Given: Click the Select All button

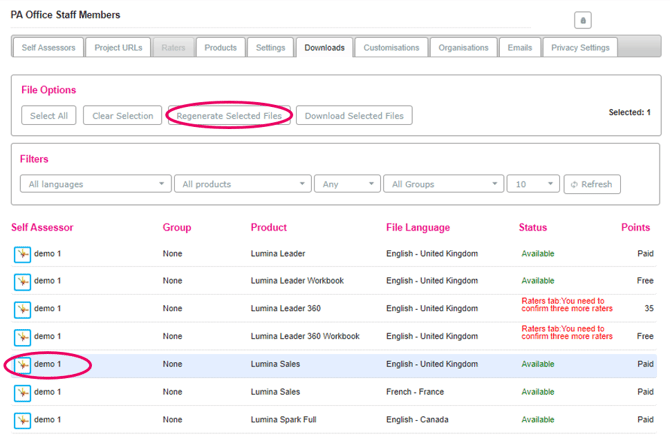Looking at the screenshot, I should point(48,116).
